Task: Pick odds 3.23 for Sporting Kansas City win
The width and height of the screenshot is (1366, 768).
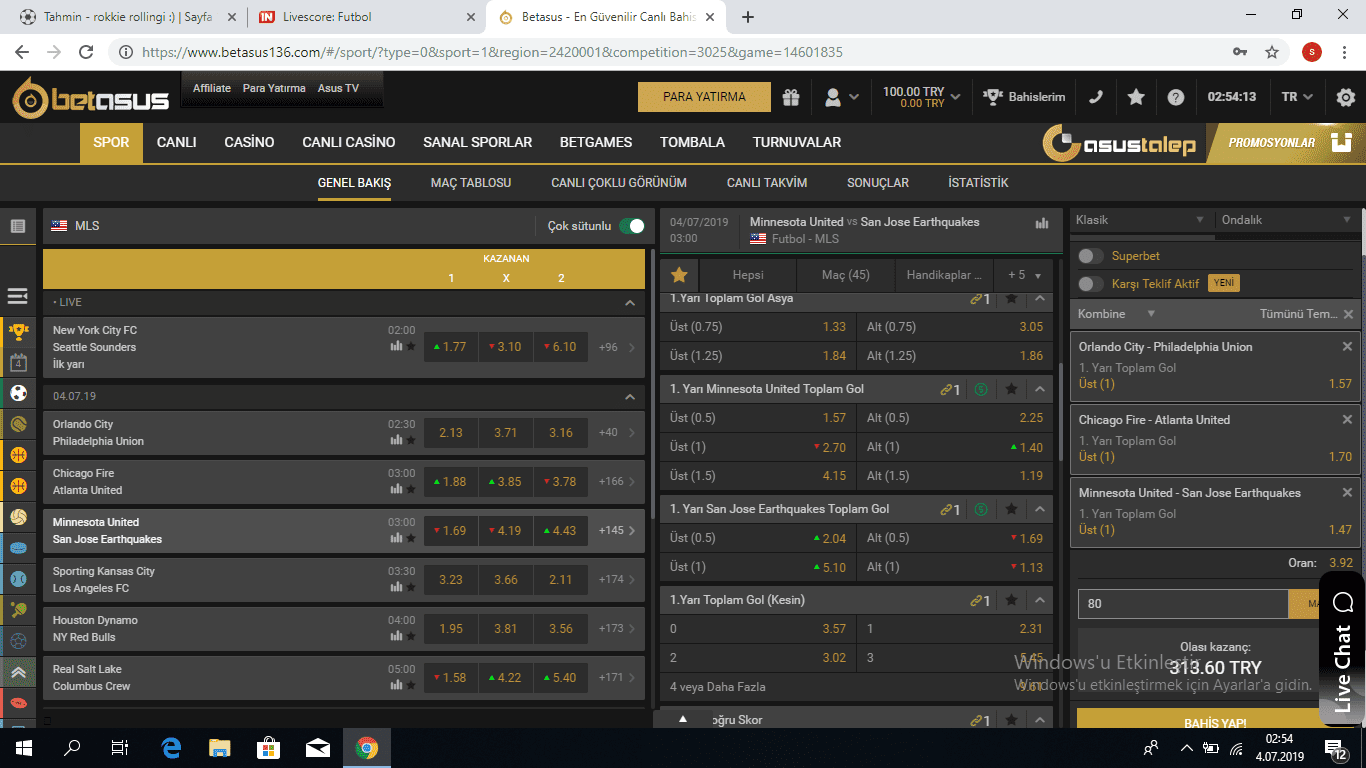Action: tap(451, 579)
